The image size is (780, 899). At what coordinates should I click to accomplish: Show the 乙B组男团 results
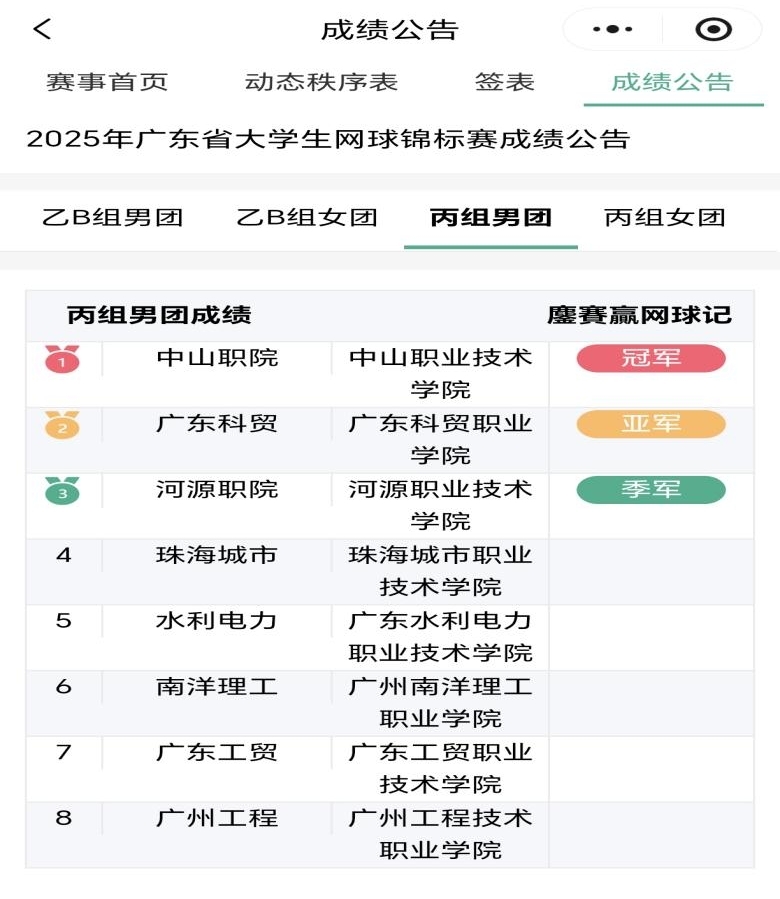(x=113, y=217)
